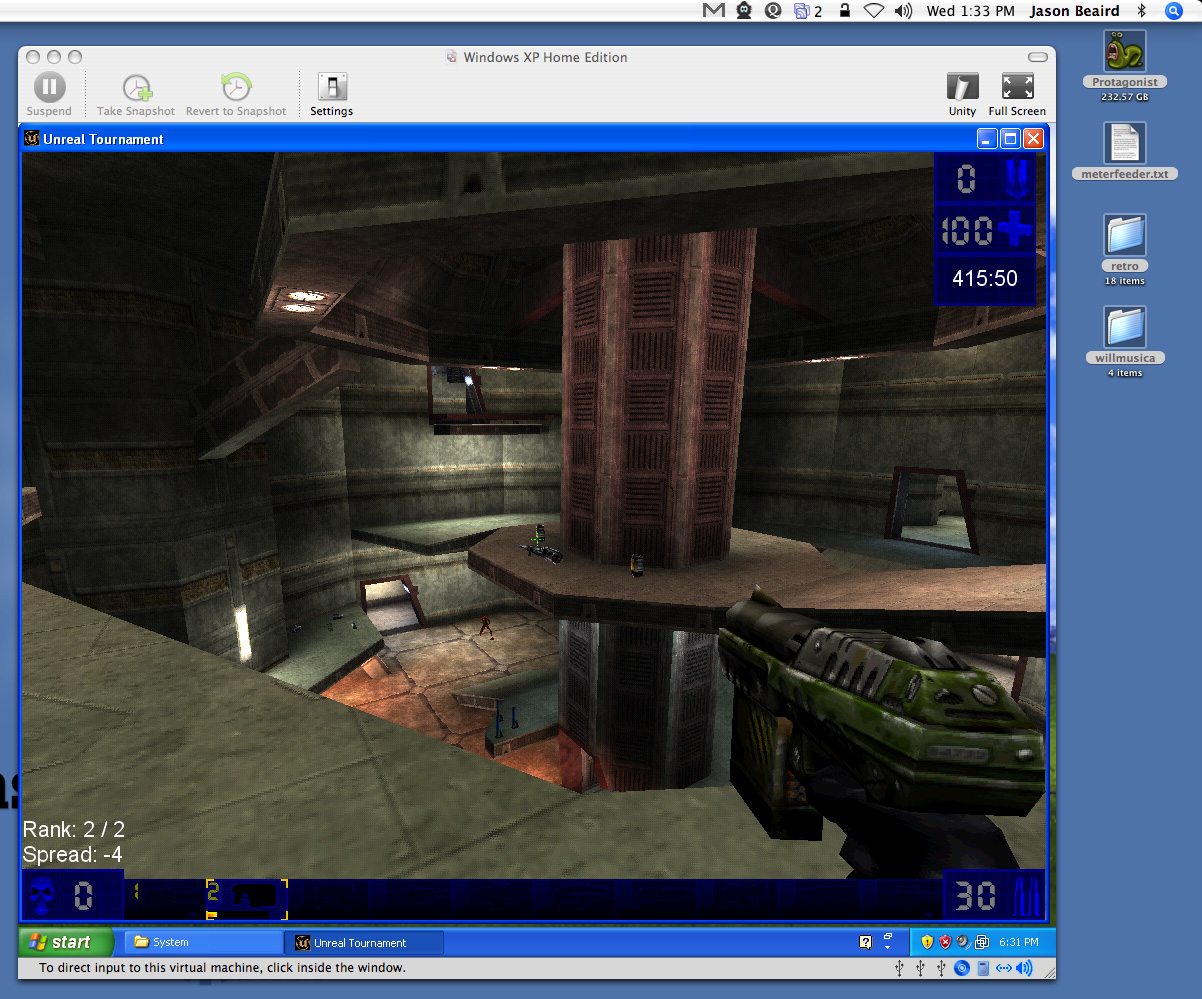Open the virtual machine Settings
Viewport: 1202px width, 999px height.
click(331, 95)
